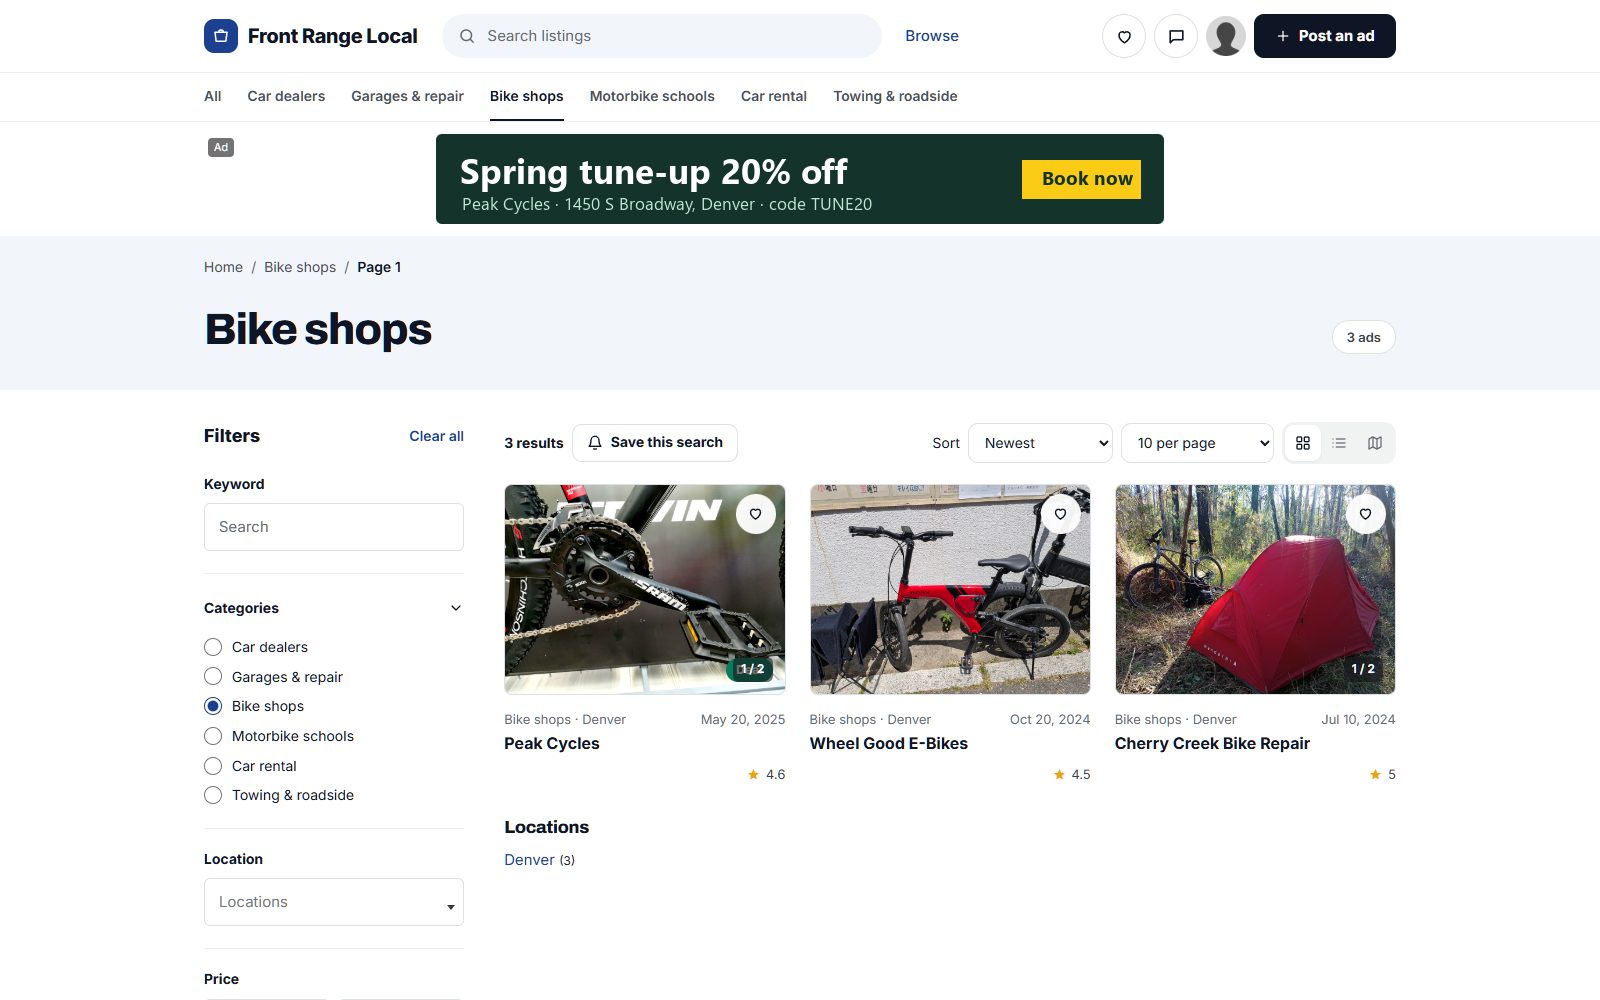
Task: Select the Car dealers category radio
Action: click(213, 647)
